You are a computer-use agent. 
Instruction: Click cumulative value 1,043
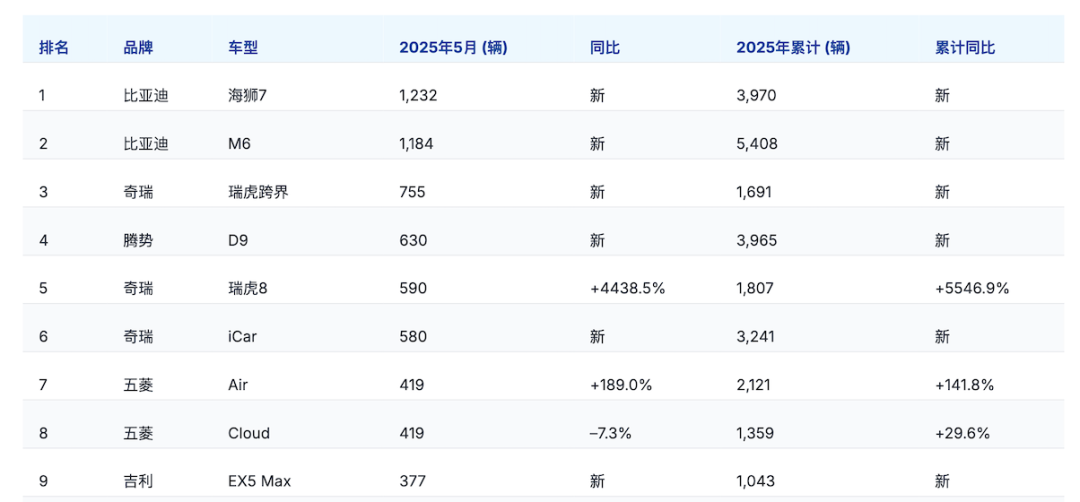click(755, 481)
